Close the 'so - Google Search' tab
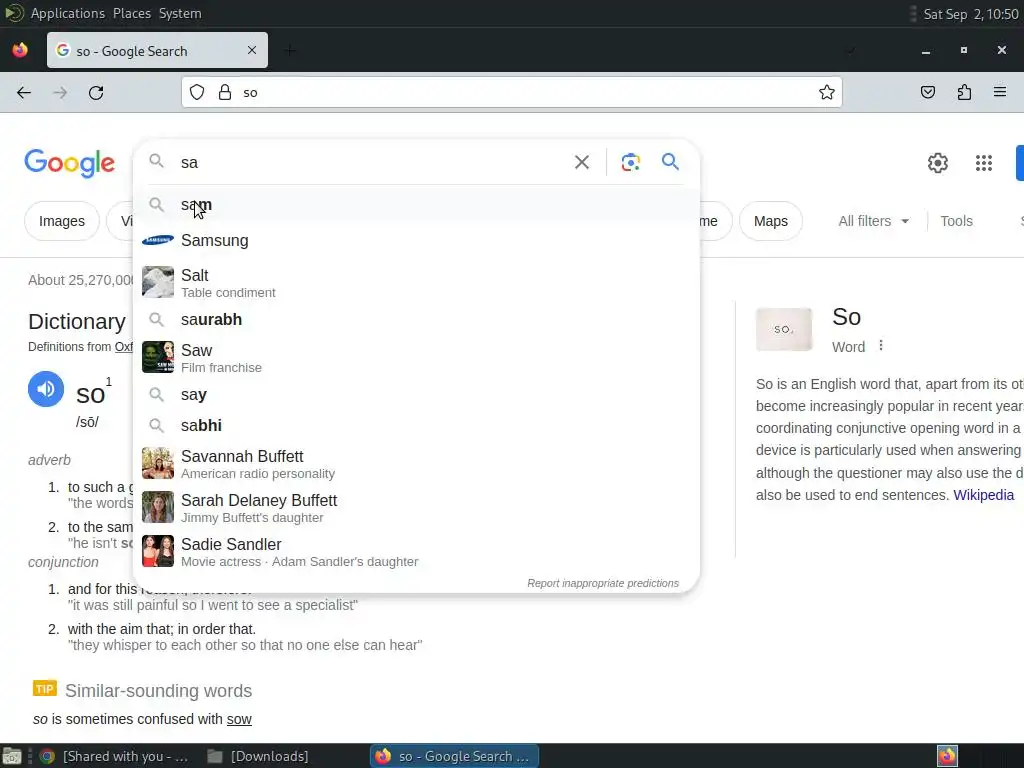Viewport: 1024px width, 768px height. pos(252,50)
